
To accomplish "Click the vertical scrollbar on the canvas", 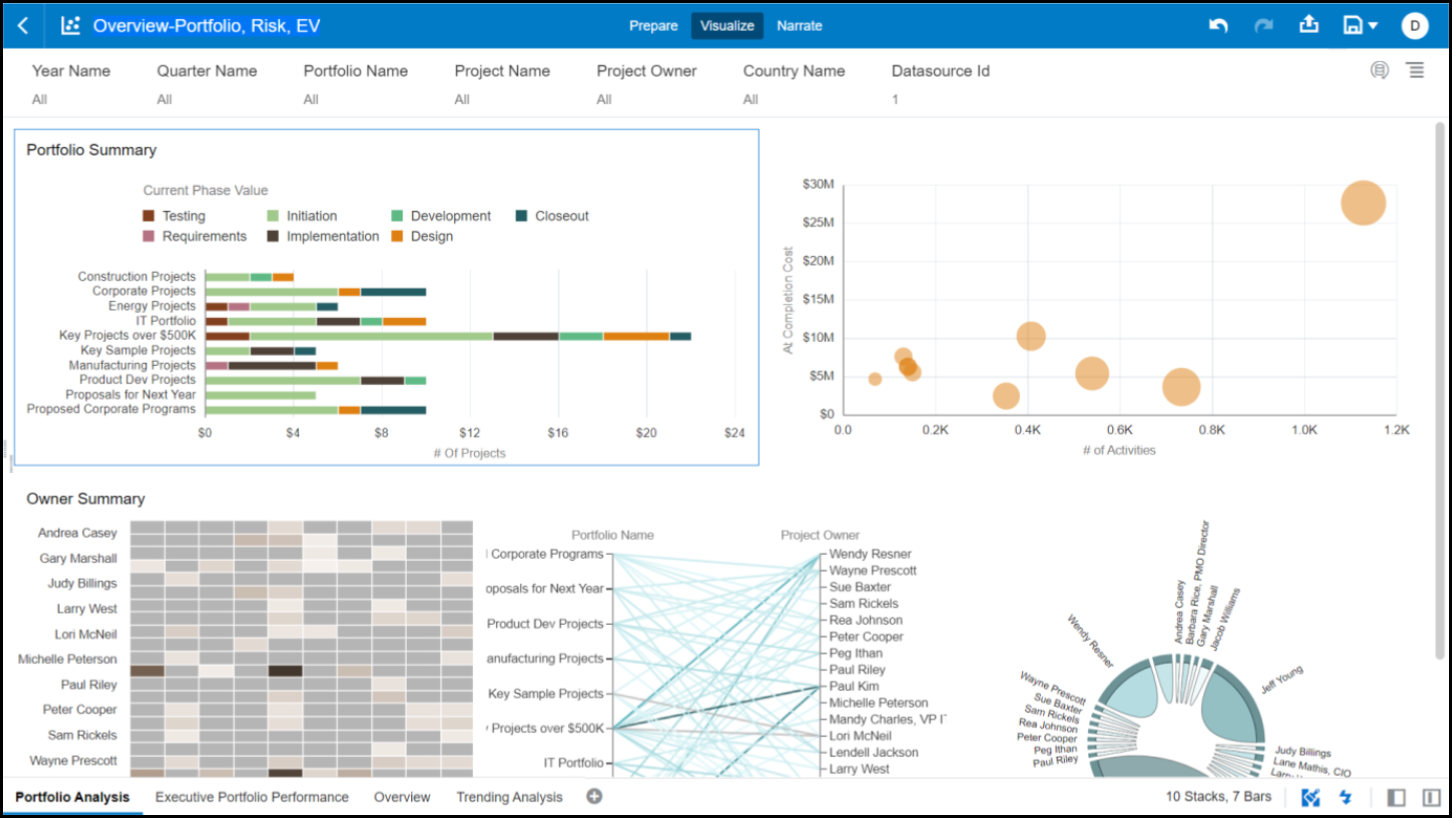I will 1440,390.
